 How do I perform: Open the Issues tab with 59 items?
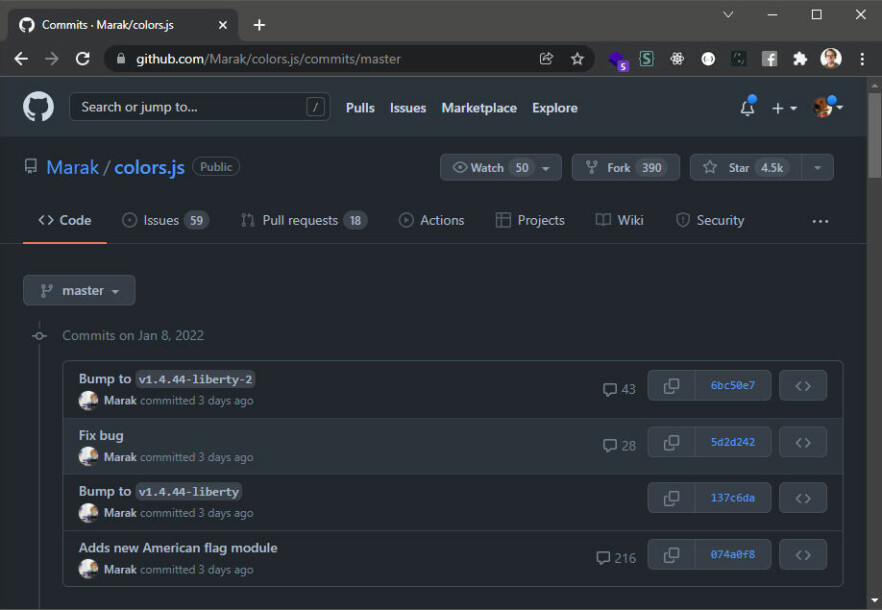[166, 221]
